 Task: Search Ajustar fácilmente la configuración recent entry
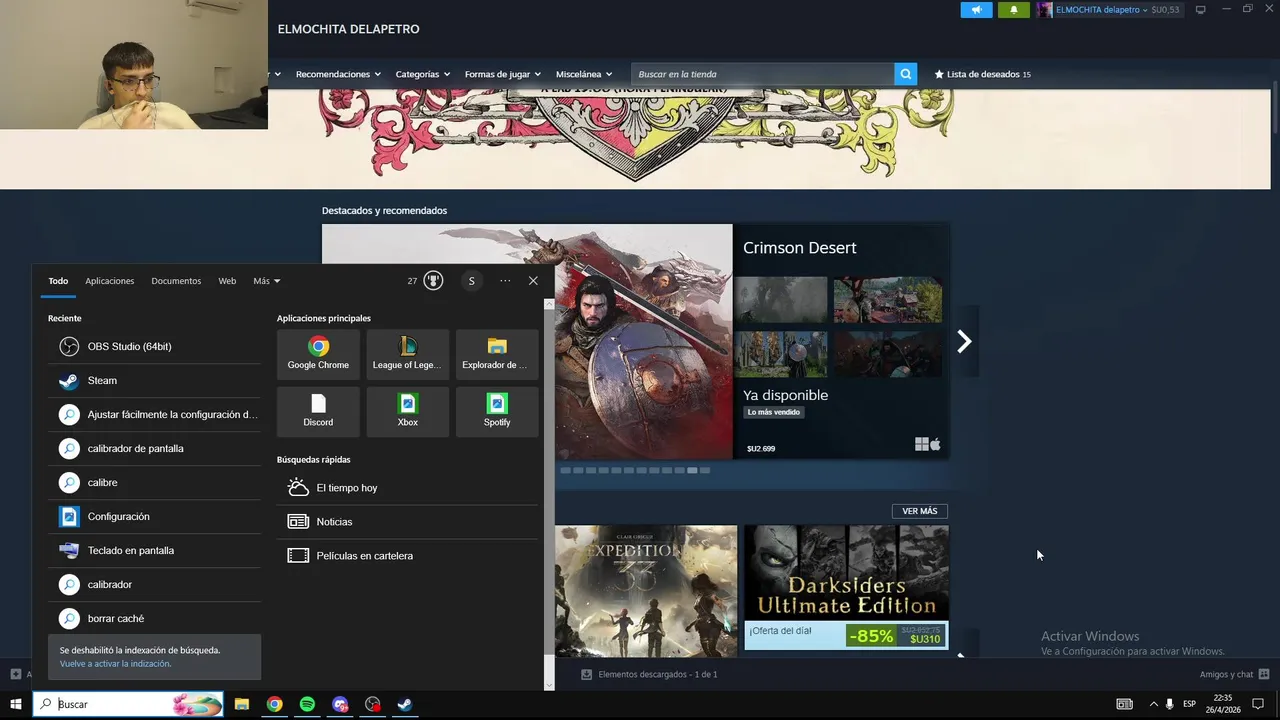point(154,415)
